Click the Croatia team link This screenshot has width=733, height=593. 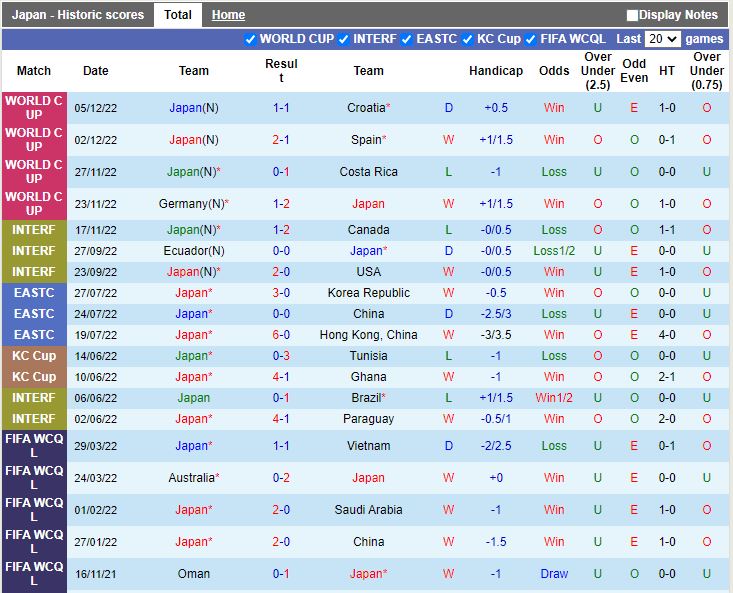point(366,108)
